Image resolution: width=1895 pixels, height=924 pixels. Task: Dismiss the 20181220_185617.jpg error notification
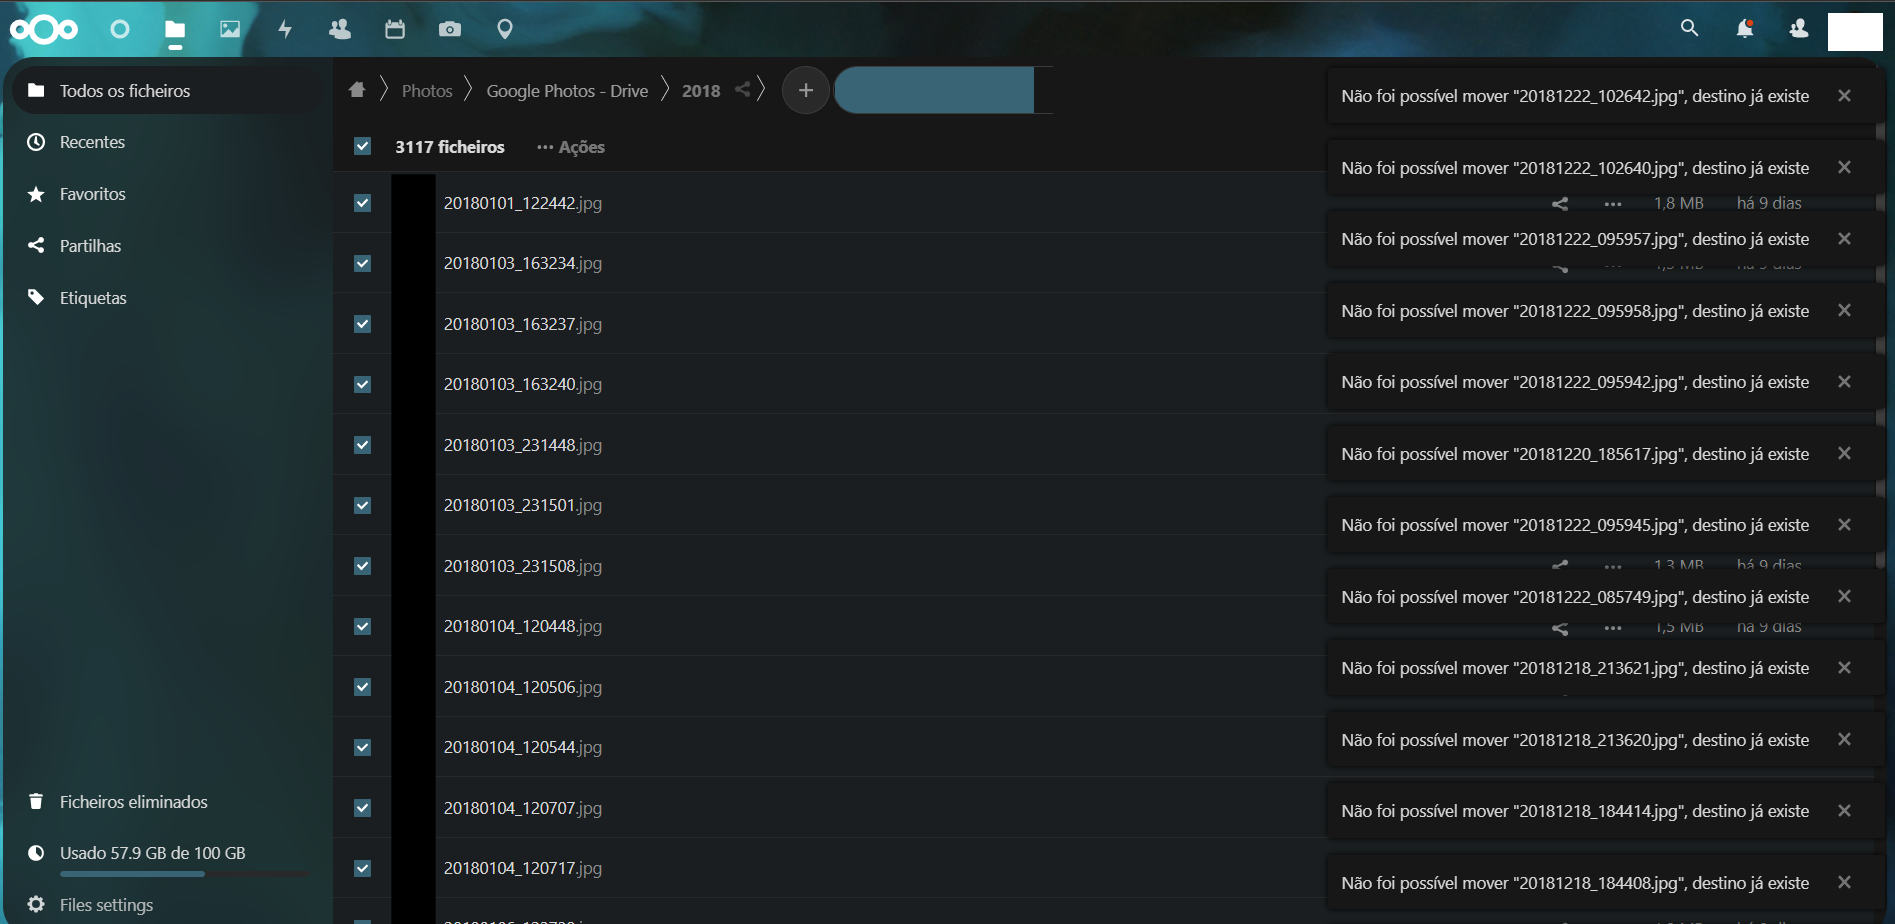pos(1844,454)
